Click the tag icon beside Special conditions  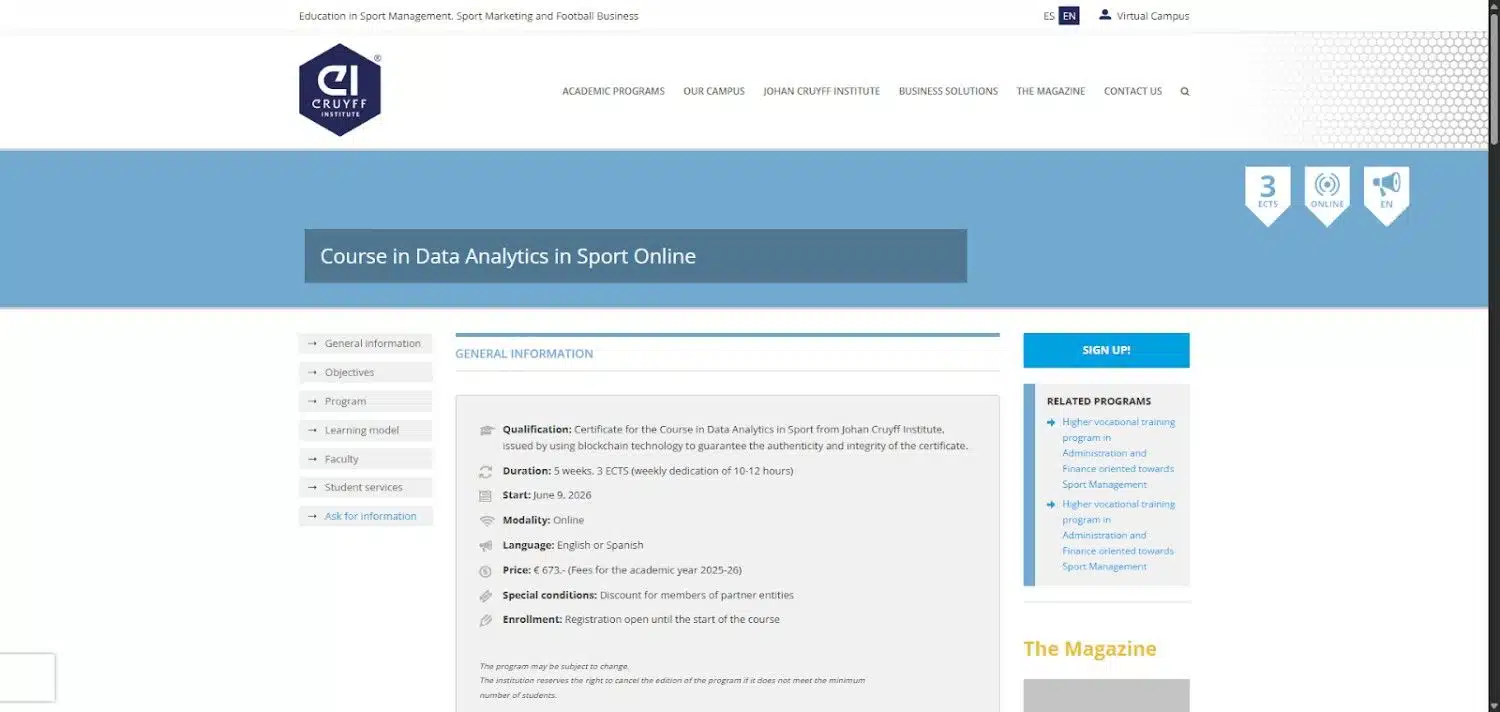click(486, 595)
